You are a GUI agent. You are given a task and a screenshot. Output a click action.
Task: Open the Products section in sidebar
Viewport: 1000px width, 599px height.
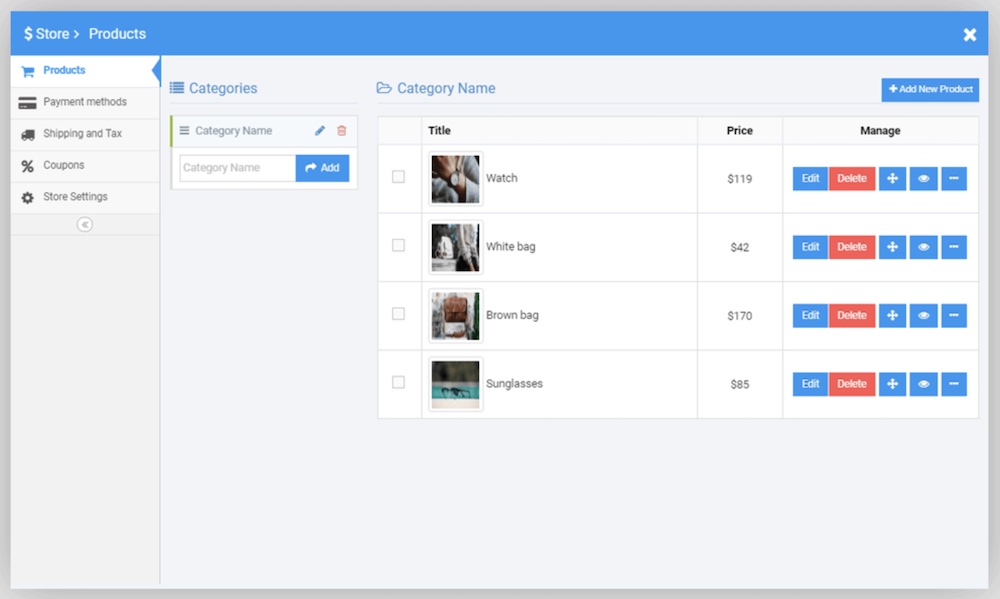tap(85, 70)
